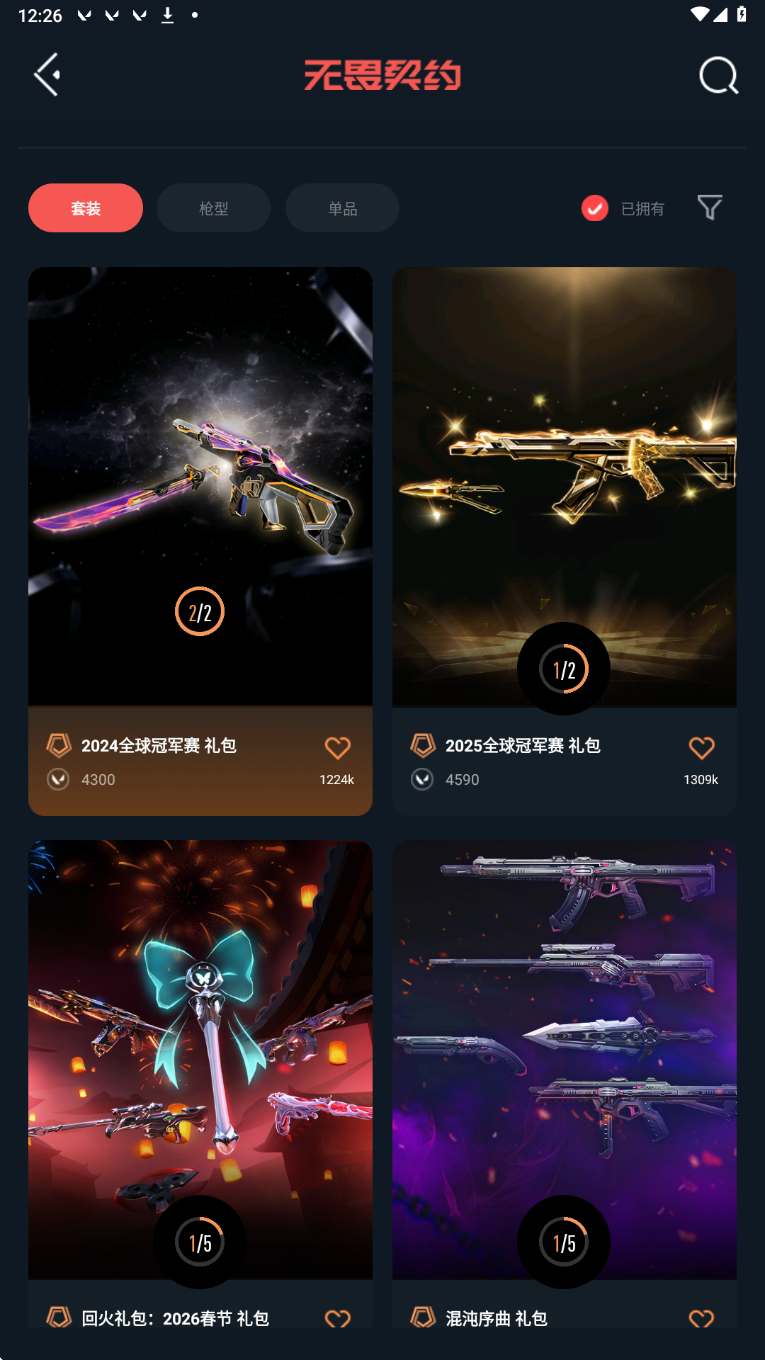Click the 1/2 progress ring on the 2025 bundle

pos(564,669)
